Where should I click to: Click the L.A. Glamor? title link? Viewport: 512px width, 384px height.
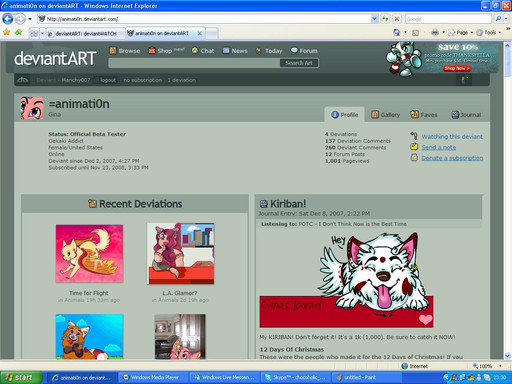pos(180,293)
